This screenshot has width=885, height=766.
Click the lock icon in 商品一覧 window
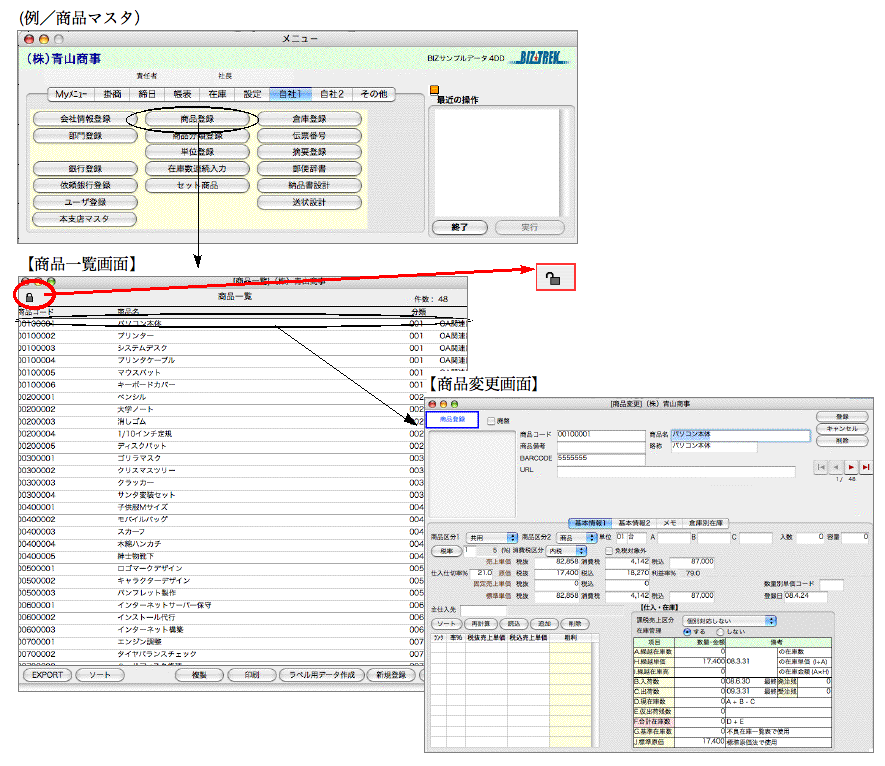coord(29,297)
